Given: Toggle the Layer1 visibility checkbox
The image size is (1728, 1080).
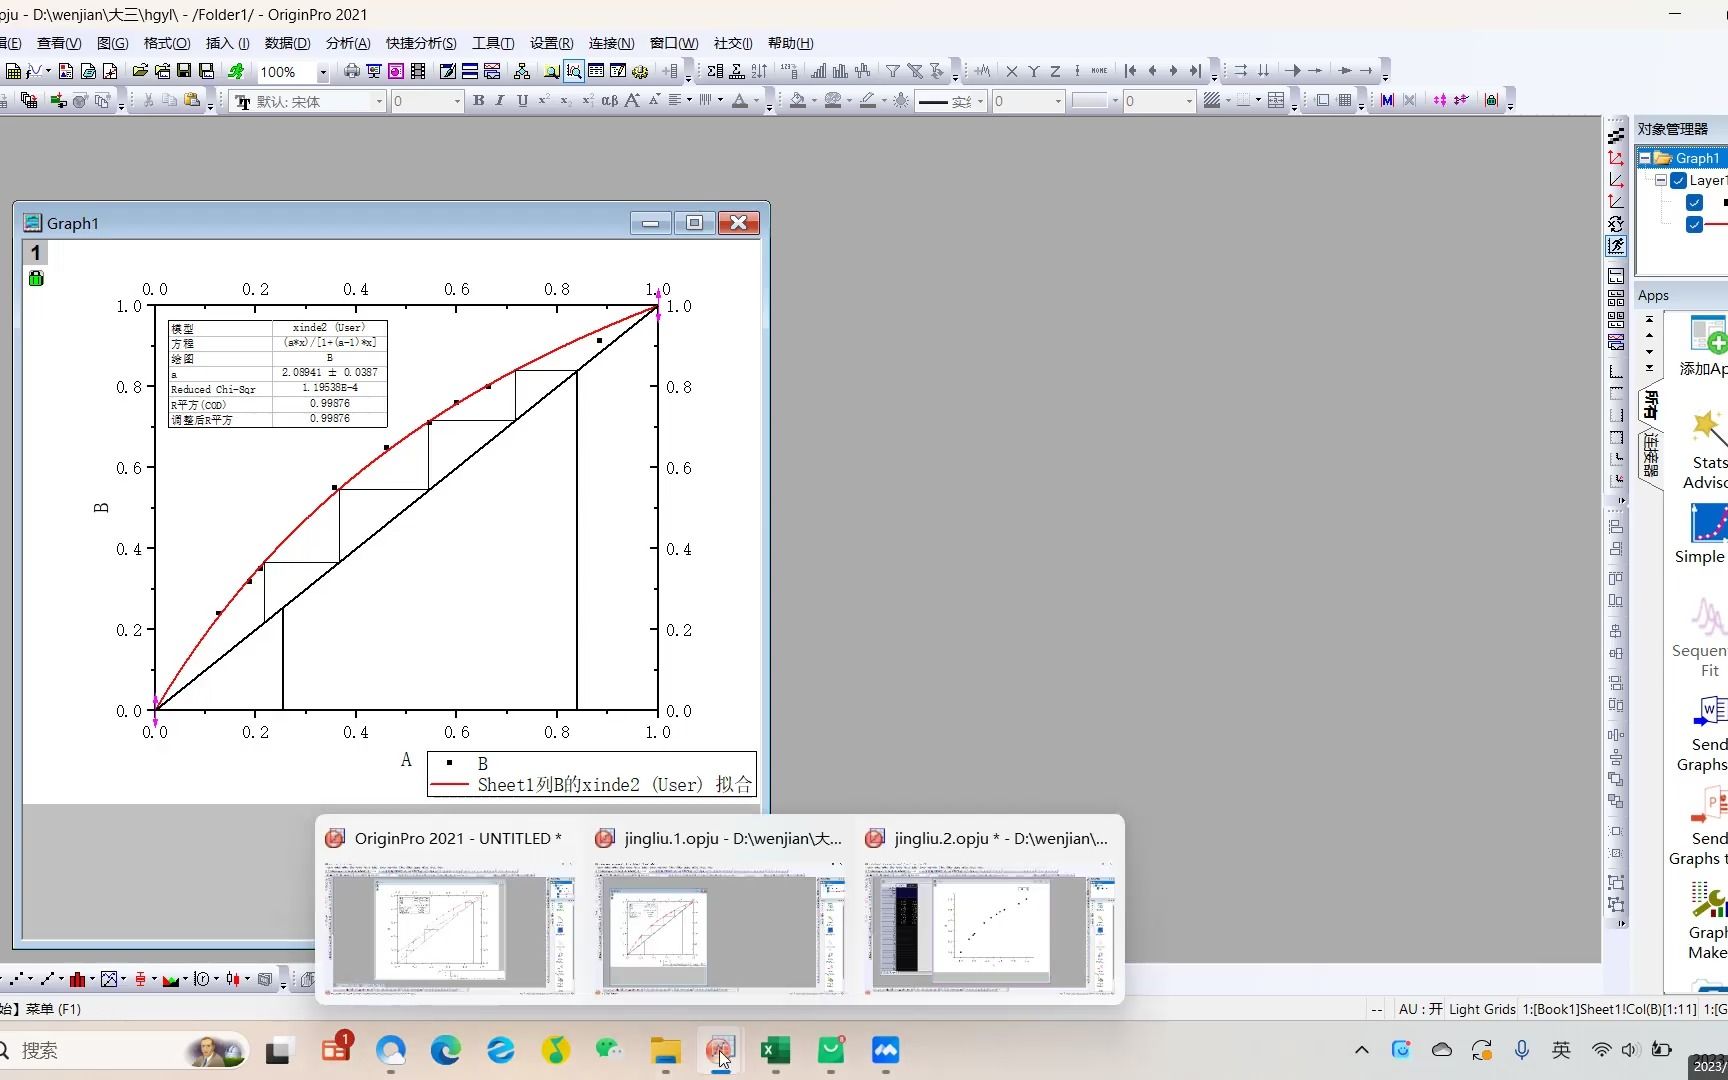Looking at the screenshot, I should (x=1679, y=181).
